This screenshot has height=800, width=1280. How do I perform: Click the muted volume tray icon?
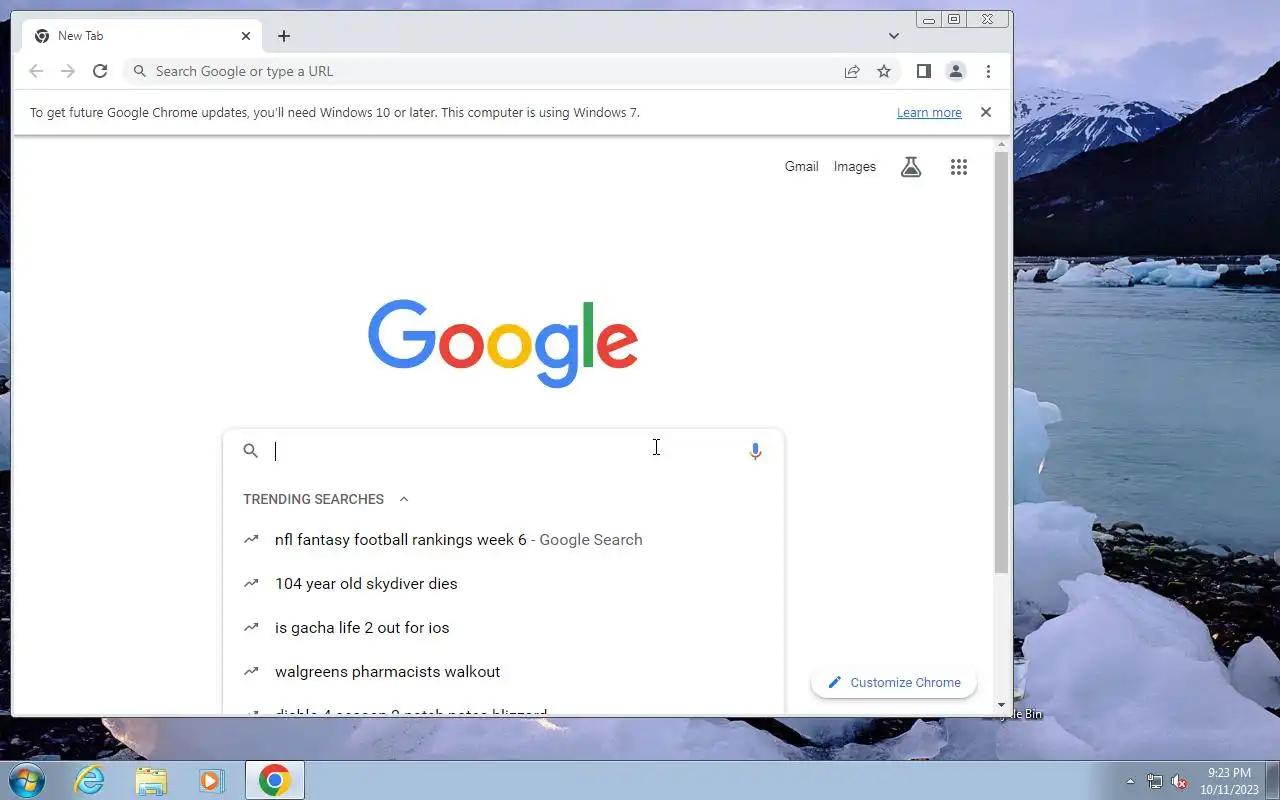coord(1180,781)
